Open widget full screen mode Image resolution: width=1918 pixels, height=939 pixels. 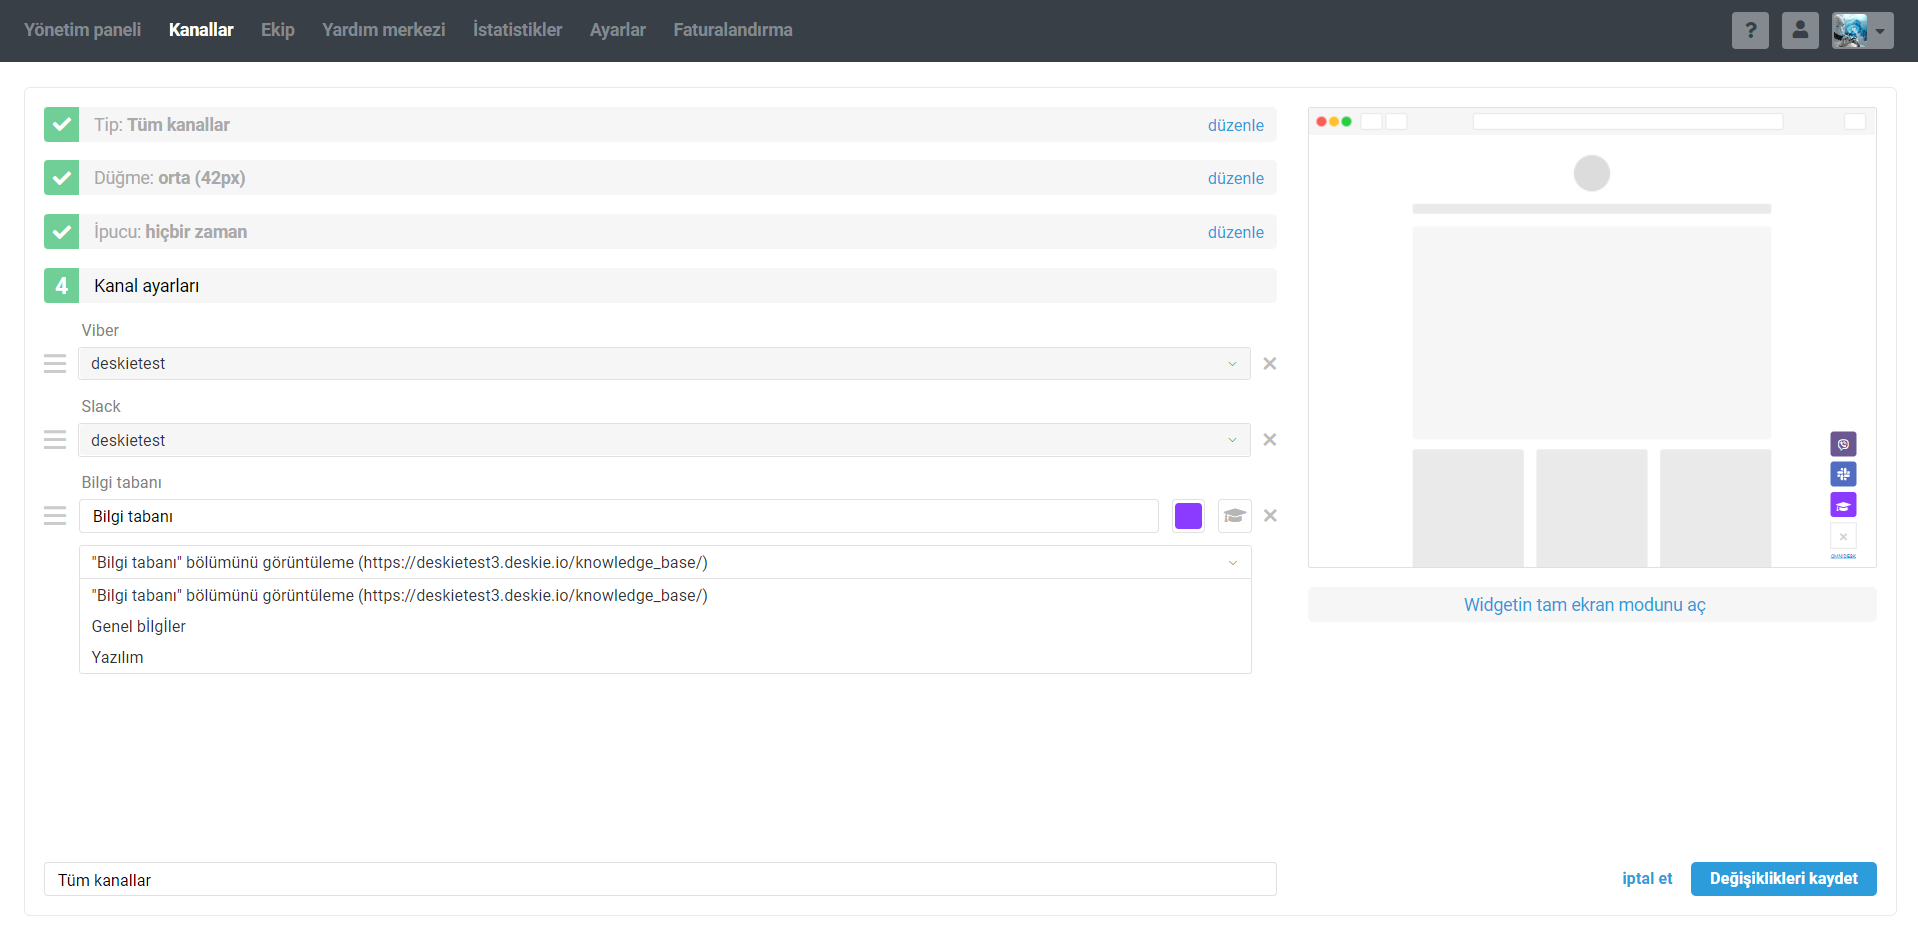coord(1592,605)
